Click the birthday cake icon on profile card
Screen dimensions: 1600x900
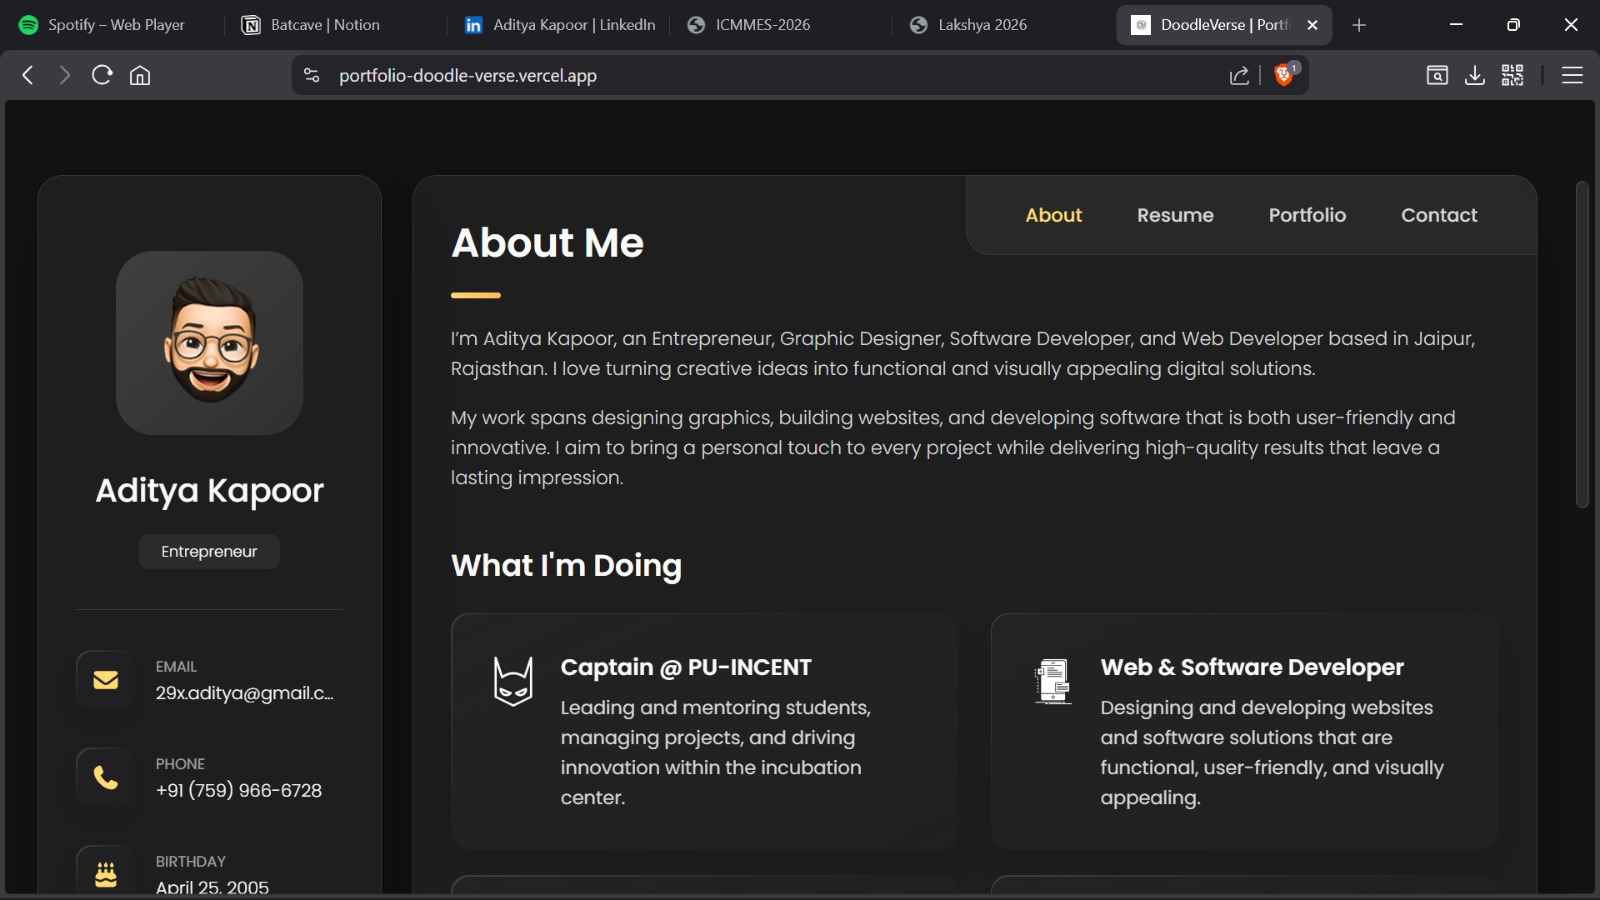click(x=104, y=871)
